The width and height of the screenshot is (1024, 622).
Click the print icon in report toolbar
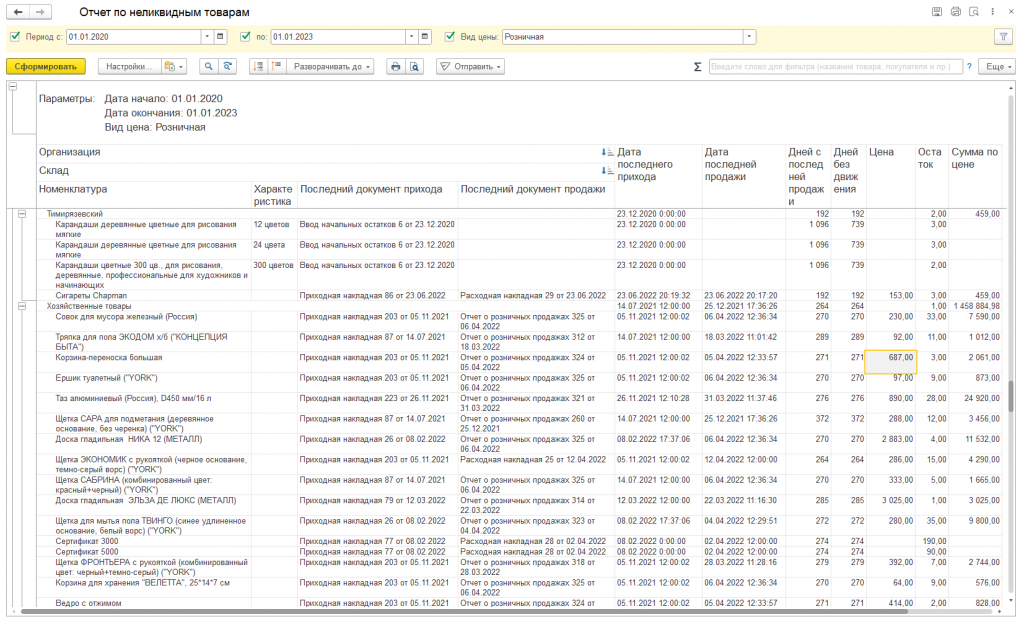click(395, 66)
